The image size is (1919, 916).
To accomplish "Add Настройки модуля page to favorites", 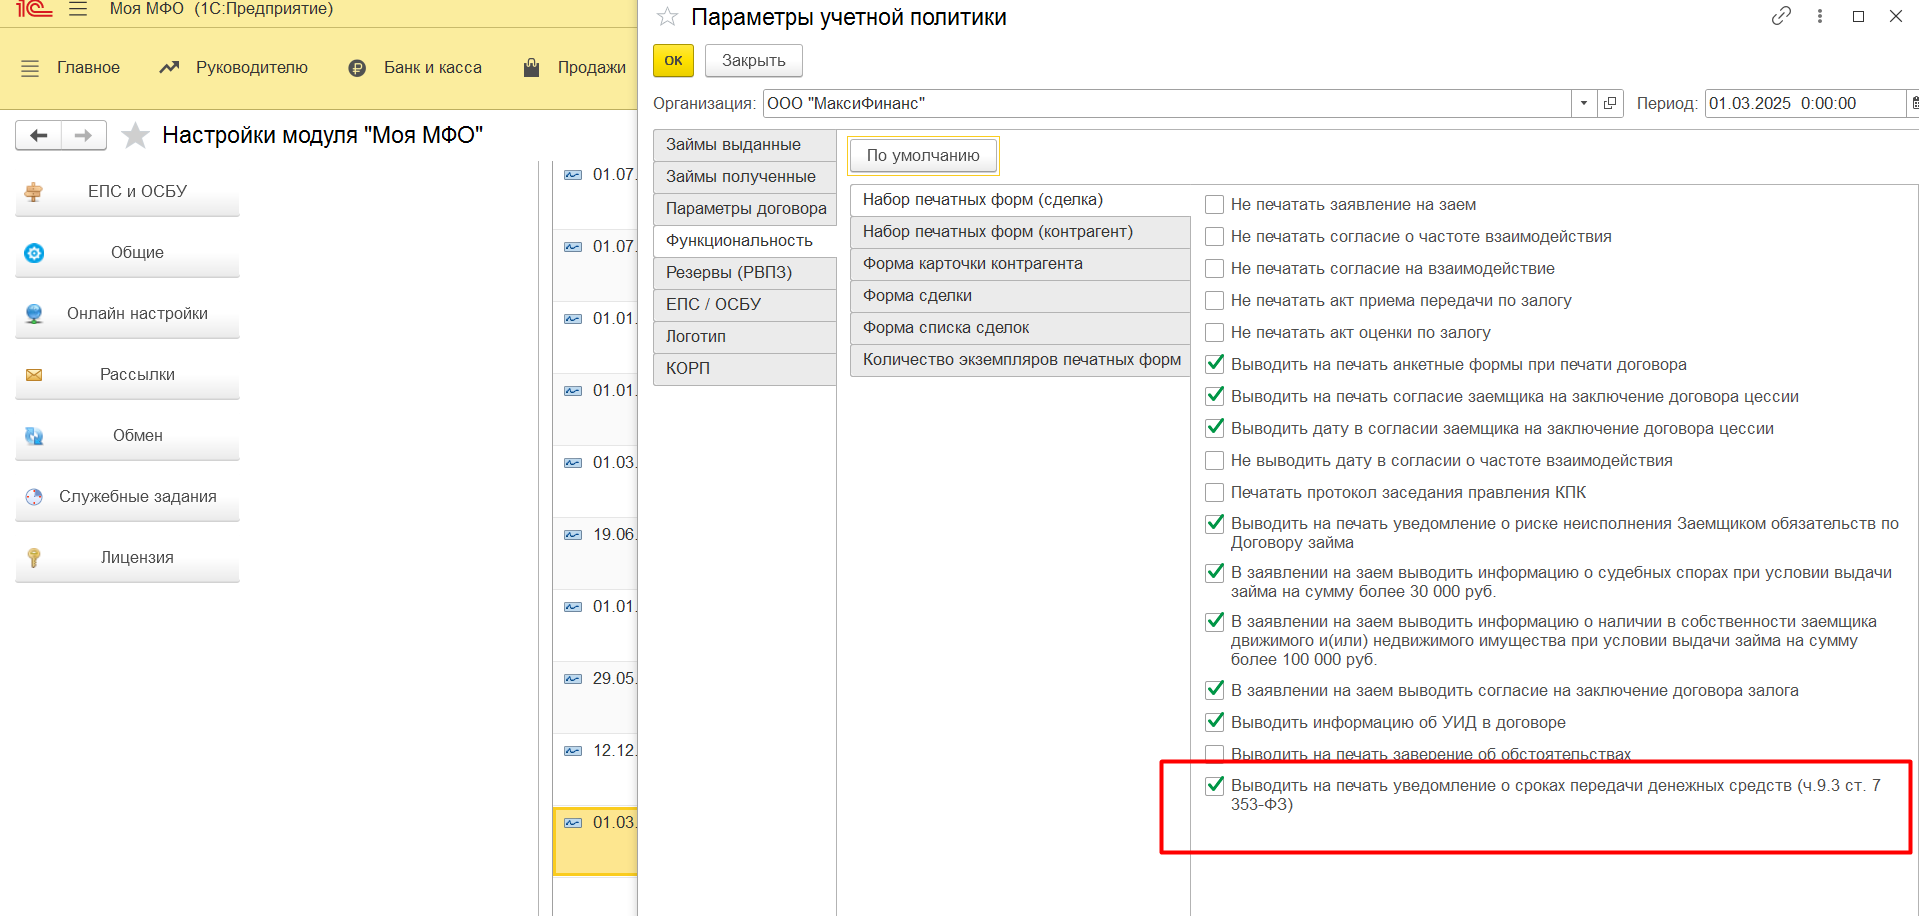I will [135, 135].
